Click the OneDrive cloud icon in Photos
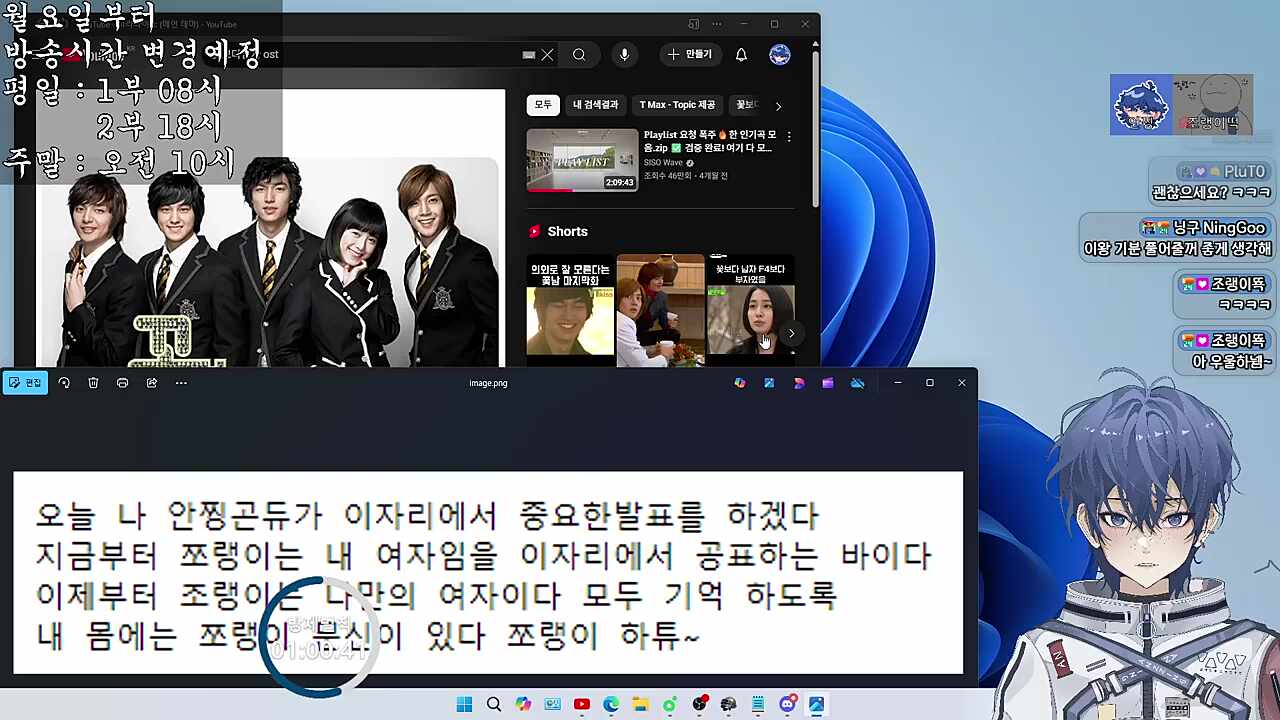Screen dimensions: 1280x720 click(858, 383)
